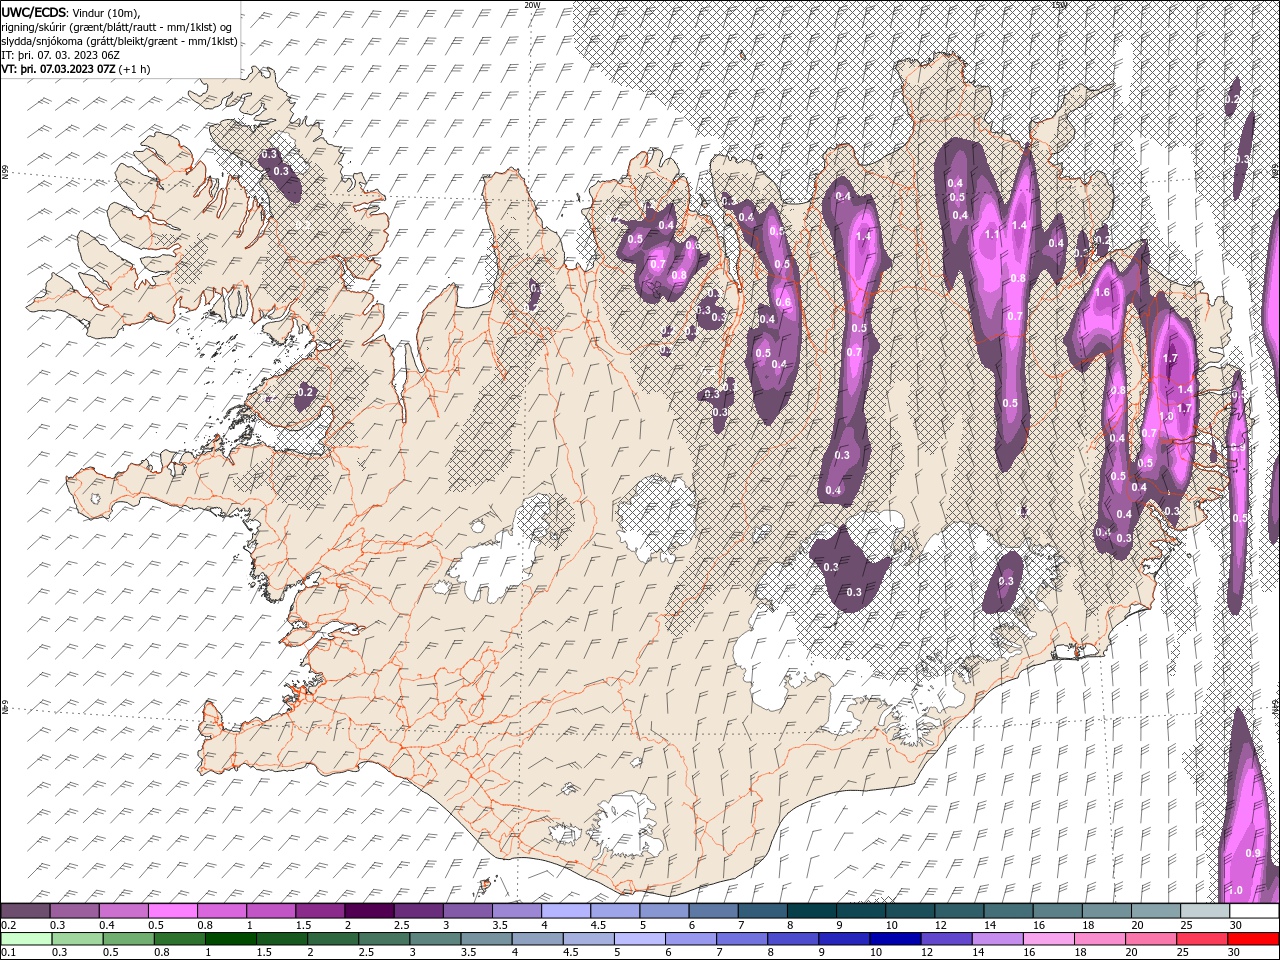Select lower legend swatch between 14 and 16
This screenshot has width=1280, height=960.
(997, 938)
